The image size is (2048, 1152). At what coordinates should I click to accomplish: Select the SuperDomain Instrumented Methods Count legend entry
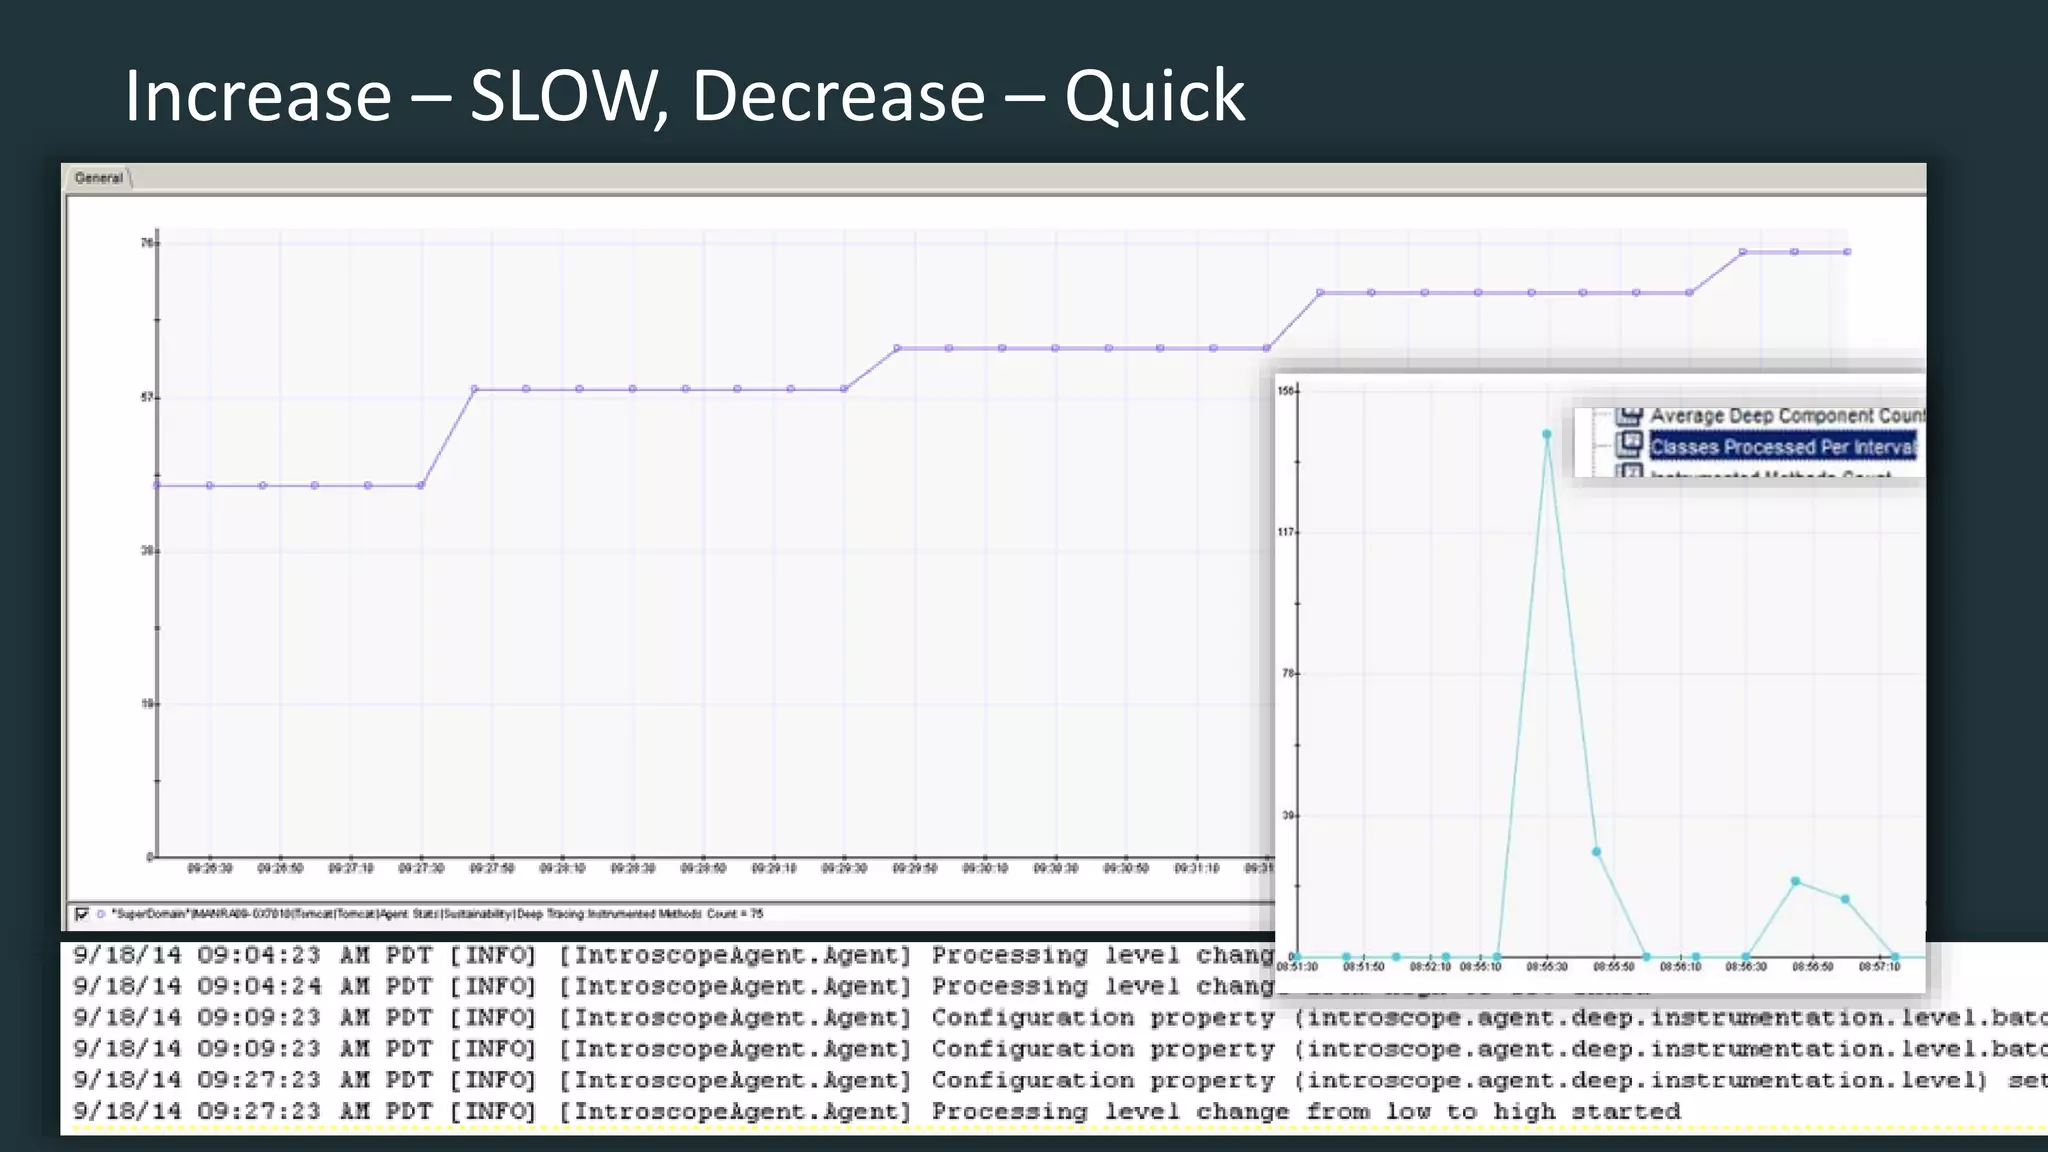click(437, 914)
